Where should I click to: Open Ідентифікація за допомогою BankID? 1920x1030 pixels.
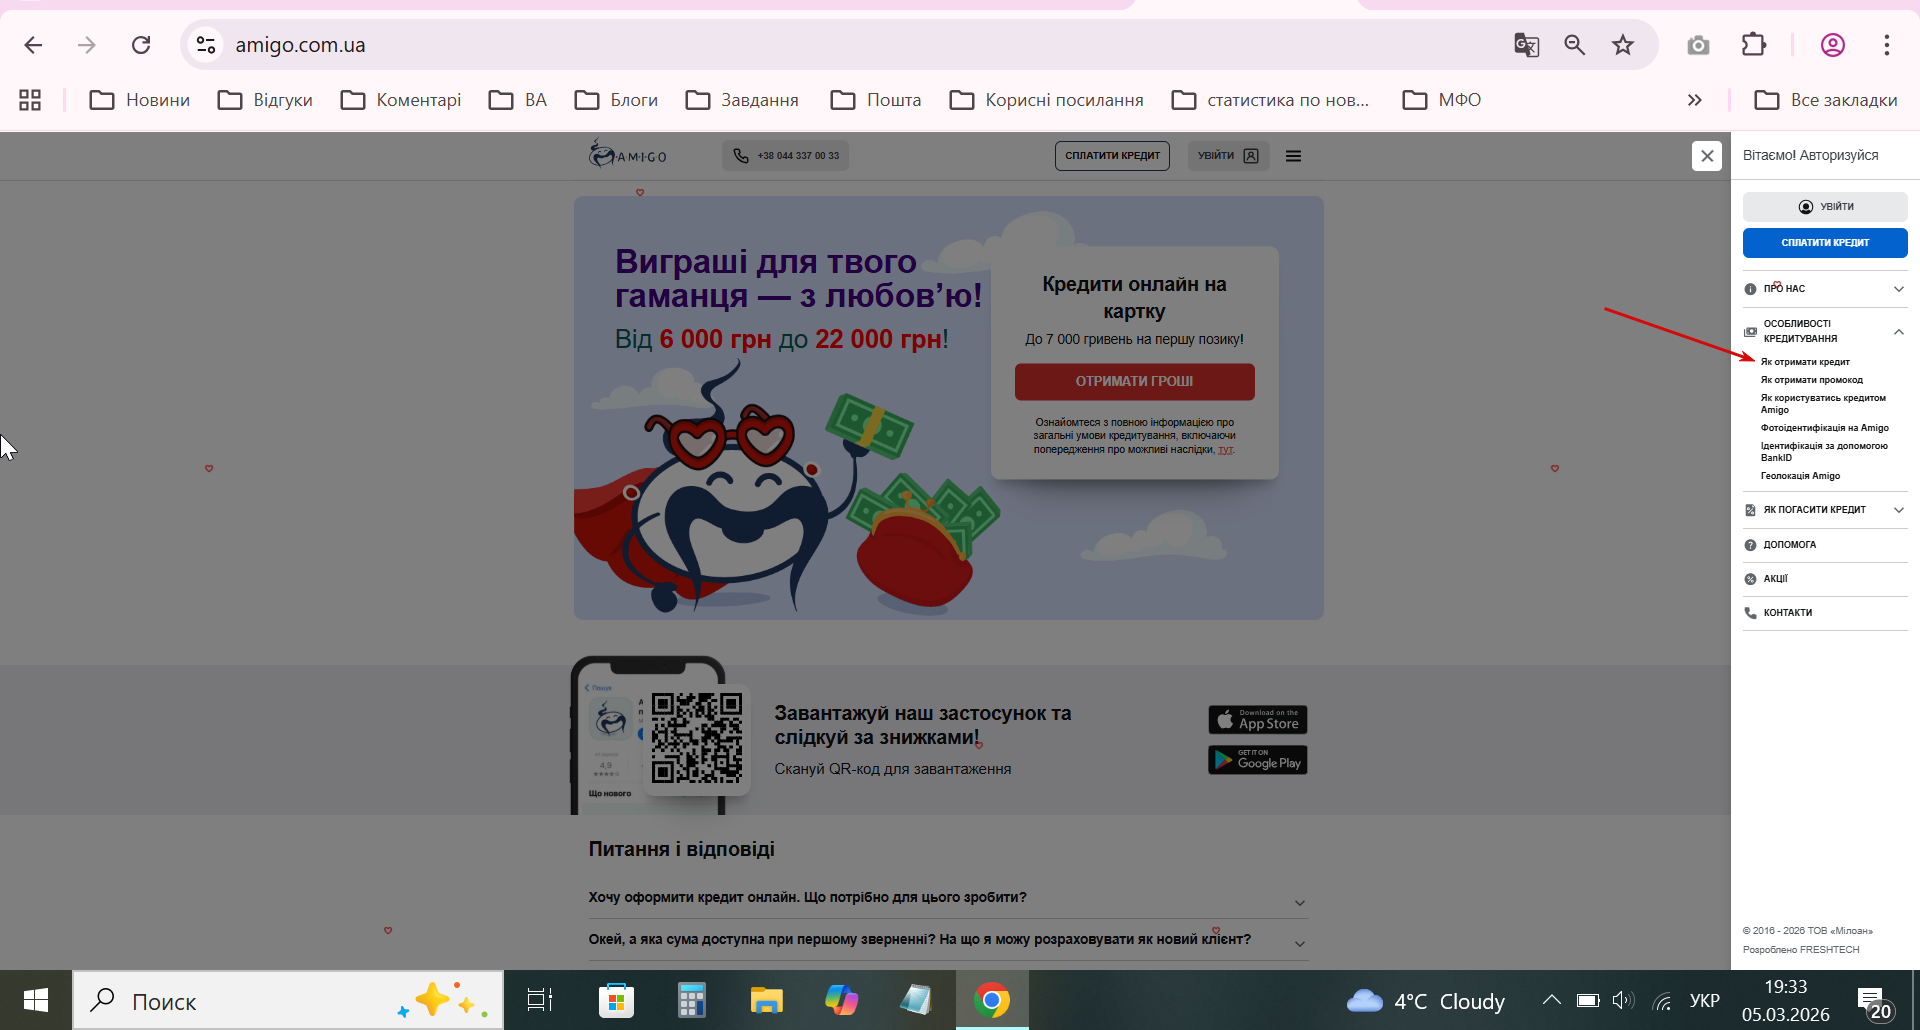pyautogui.click(x=1824, y=452)
